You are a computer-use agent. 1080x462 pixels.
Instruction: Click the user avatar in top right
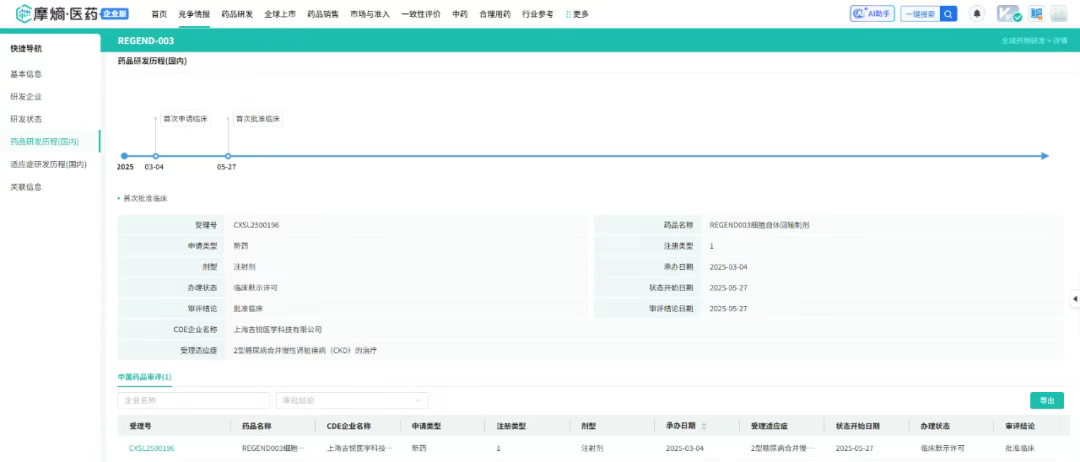[1059, 14]
